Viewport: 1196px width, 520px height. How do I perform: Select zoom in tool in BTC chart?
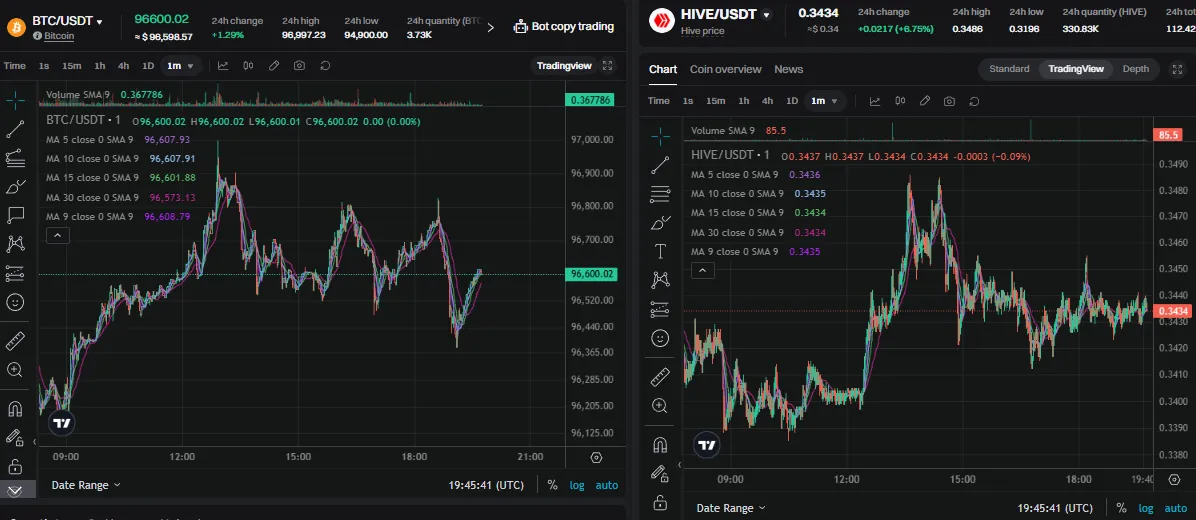click(x=15, y=370)
